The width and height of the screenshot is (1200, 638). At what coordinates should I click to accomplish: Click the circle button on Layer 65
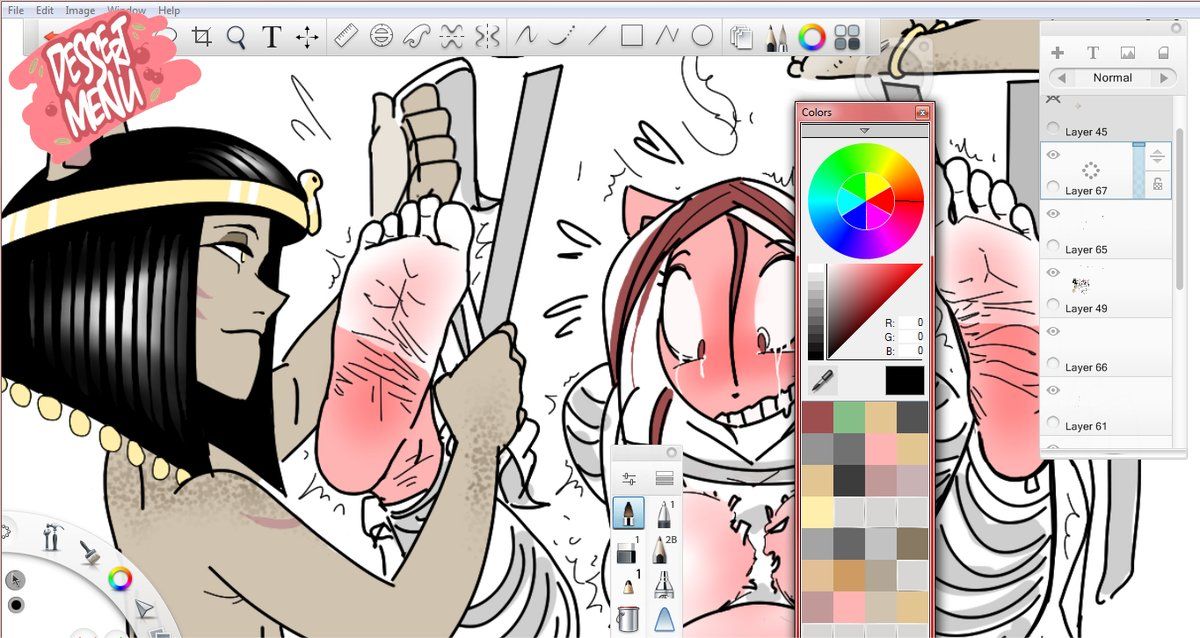pyautogui.click(x=1052, y=246)
